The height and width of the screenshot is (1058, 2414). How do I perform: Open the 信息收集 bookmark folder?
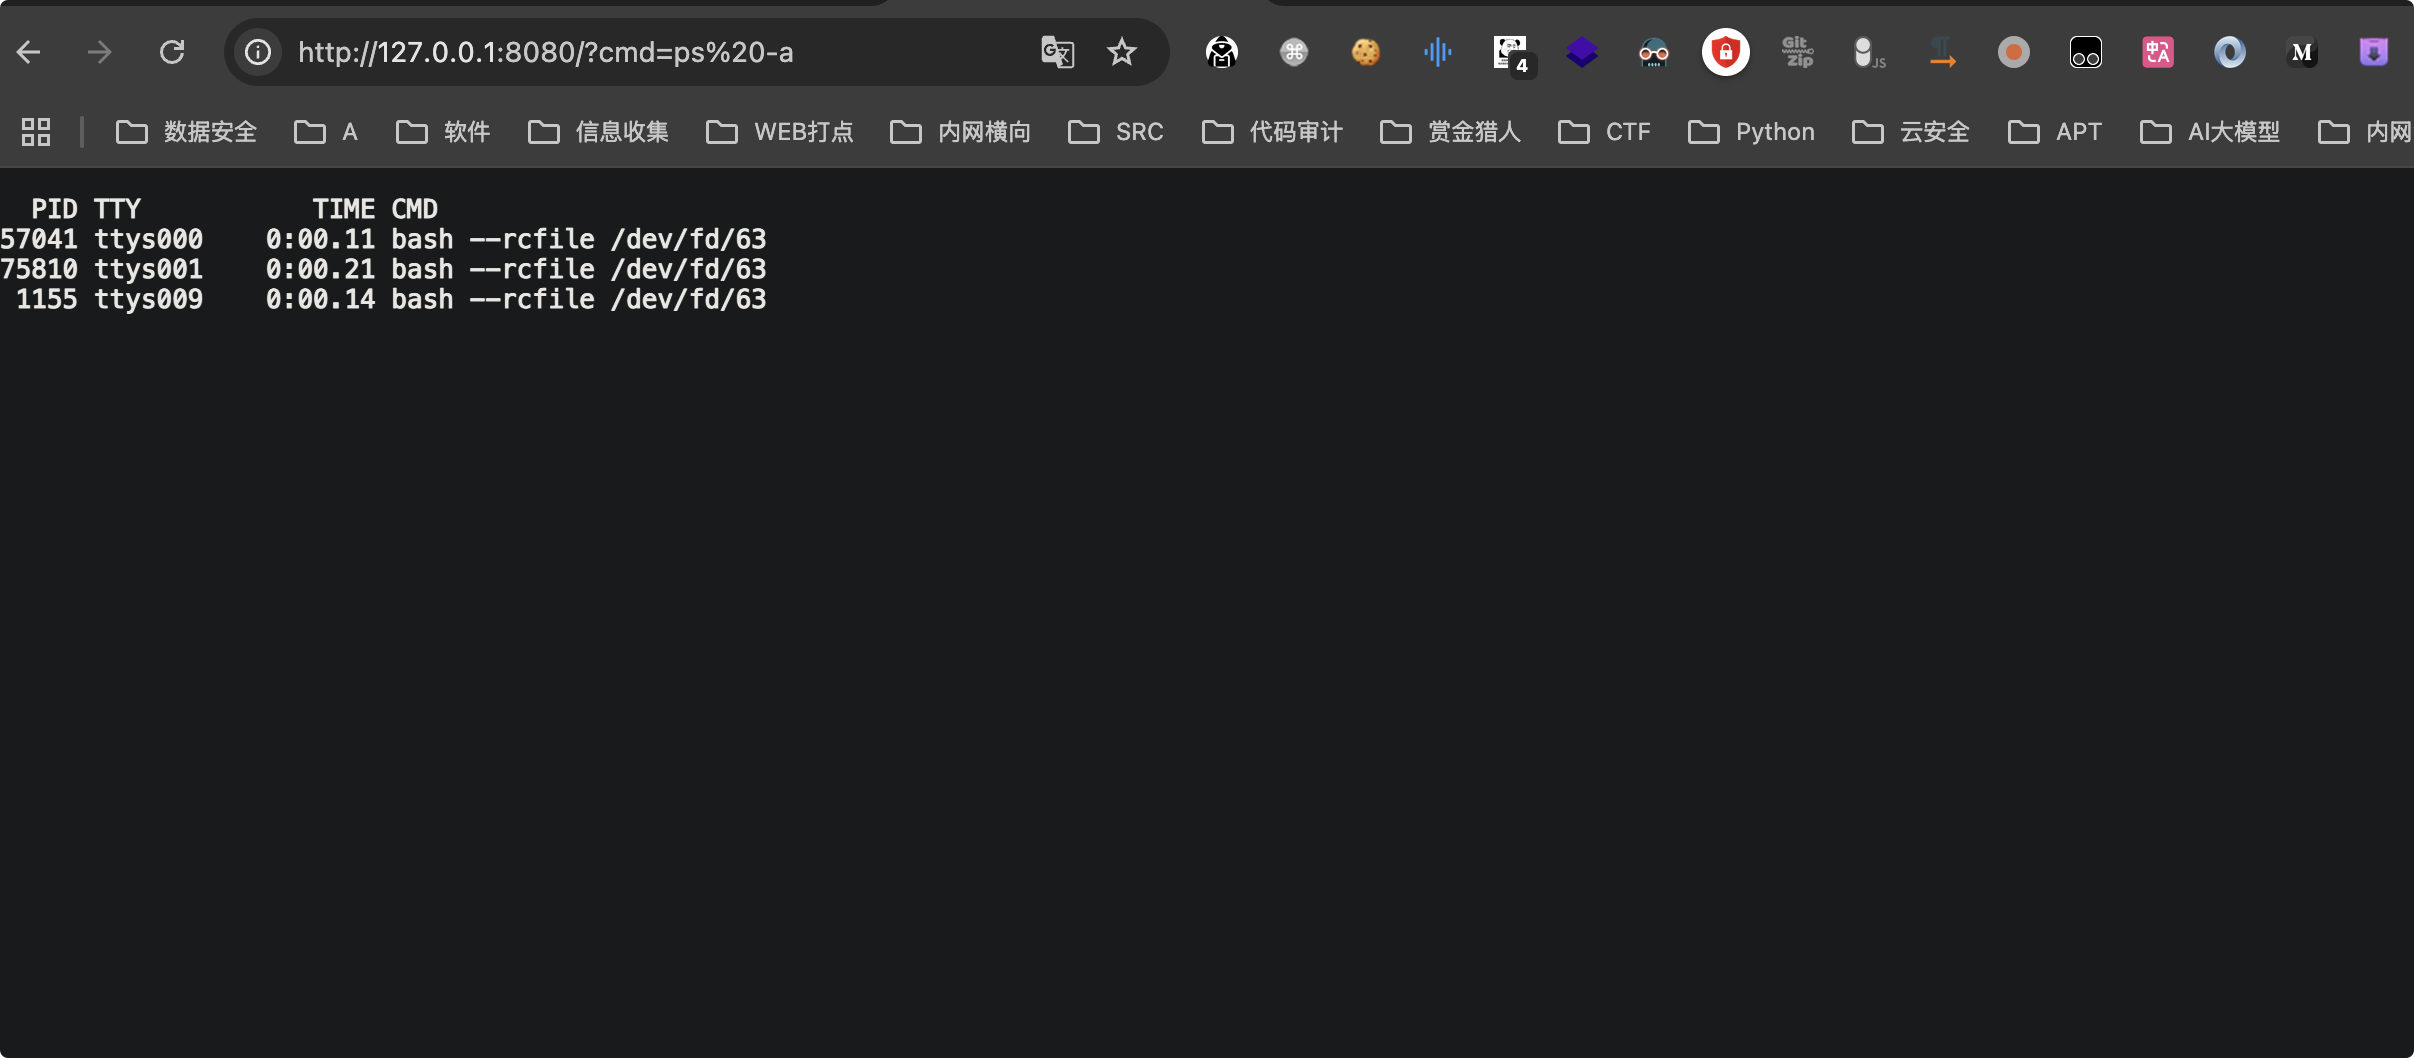coord(598,132)
